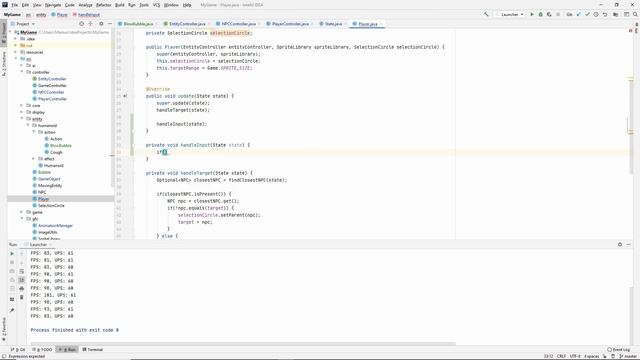
Task: Click the rollback undo arrow icon
Action: point(605,14)
